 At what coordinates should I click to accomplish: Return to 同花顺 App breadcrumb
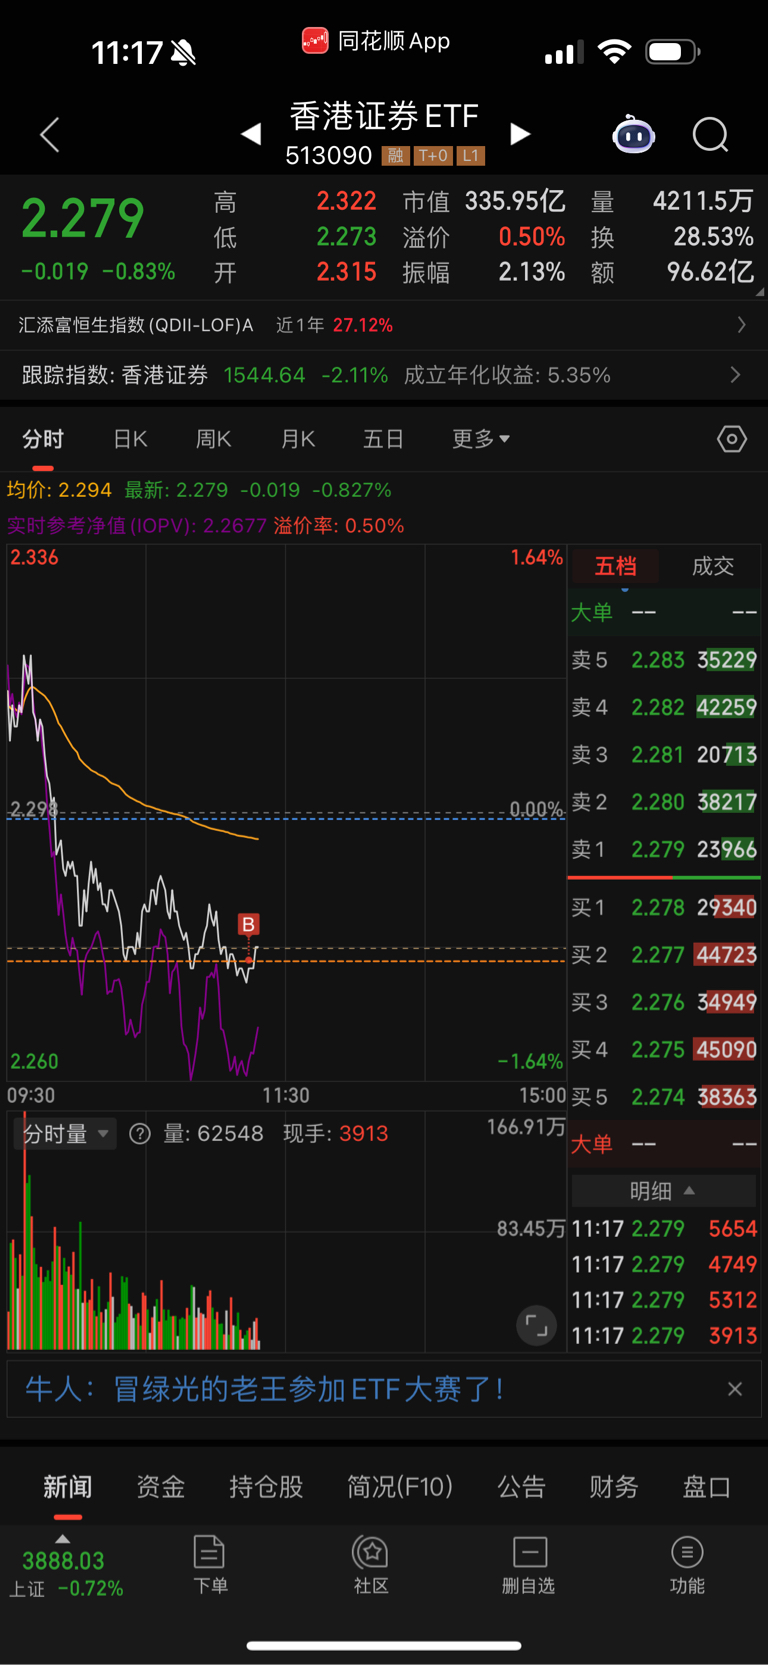376,41
